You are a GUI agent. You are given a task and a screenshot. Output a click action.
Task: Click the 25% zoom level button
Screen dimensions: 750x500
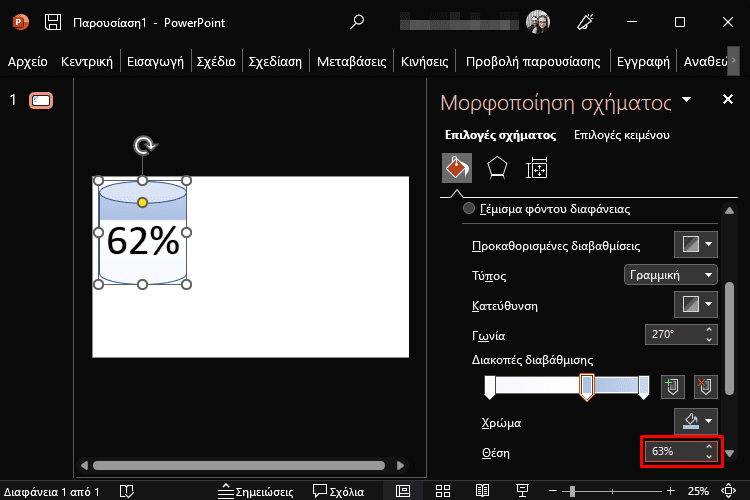coord(698,491)
